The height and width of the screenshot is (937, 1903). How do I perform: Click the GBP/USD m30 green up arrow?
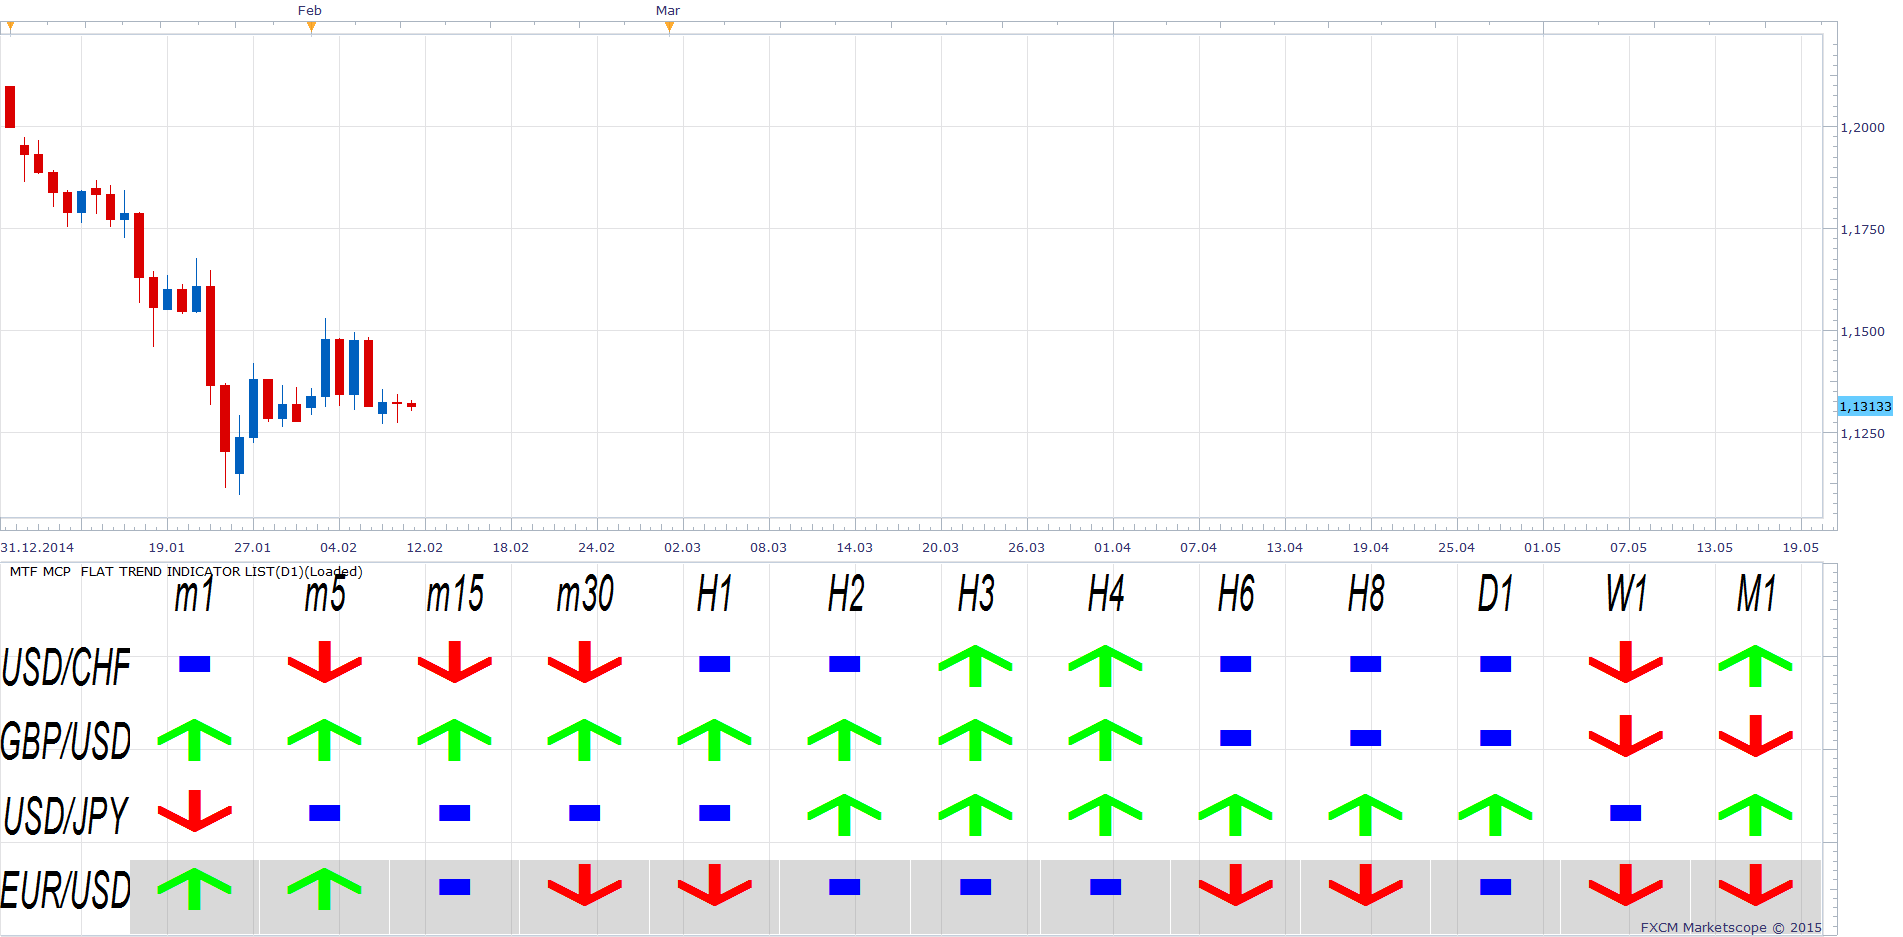584,740
